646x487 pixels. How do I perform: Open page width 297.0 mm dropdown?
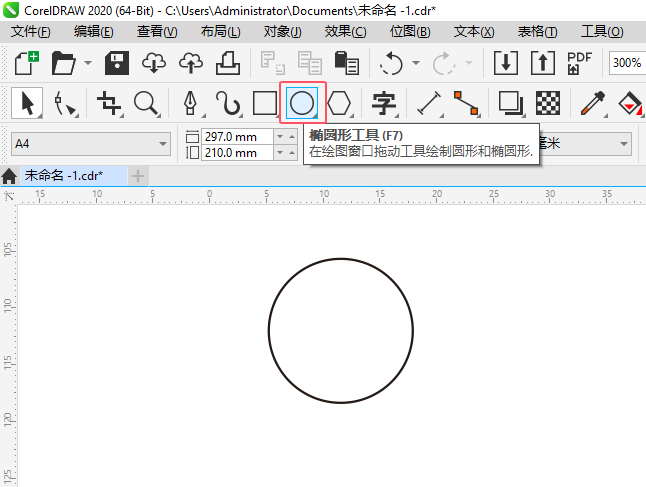(x=280, y=136)
